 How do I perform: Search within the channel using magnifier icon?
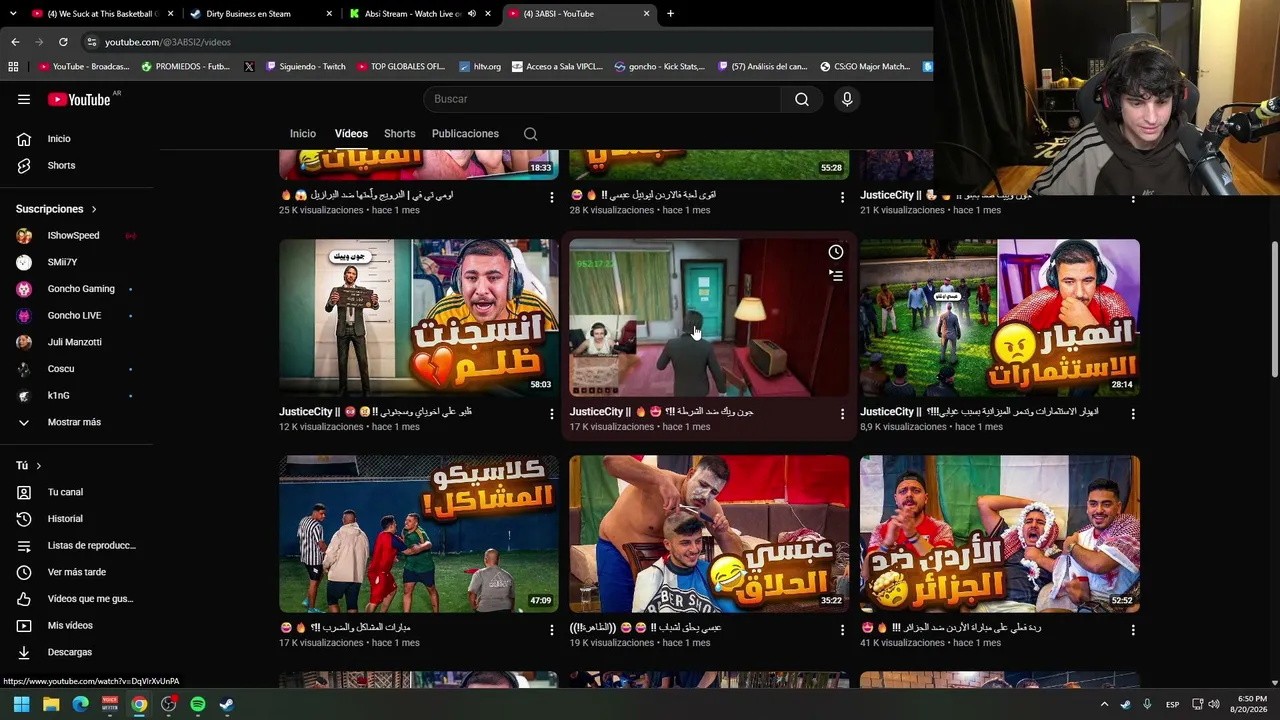[x=531, y=134]
